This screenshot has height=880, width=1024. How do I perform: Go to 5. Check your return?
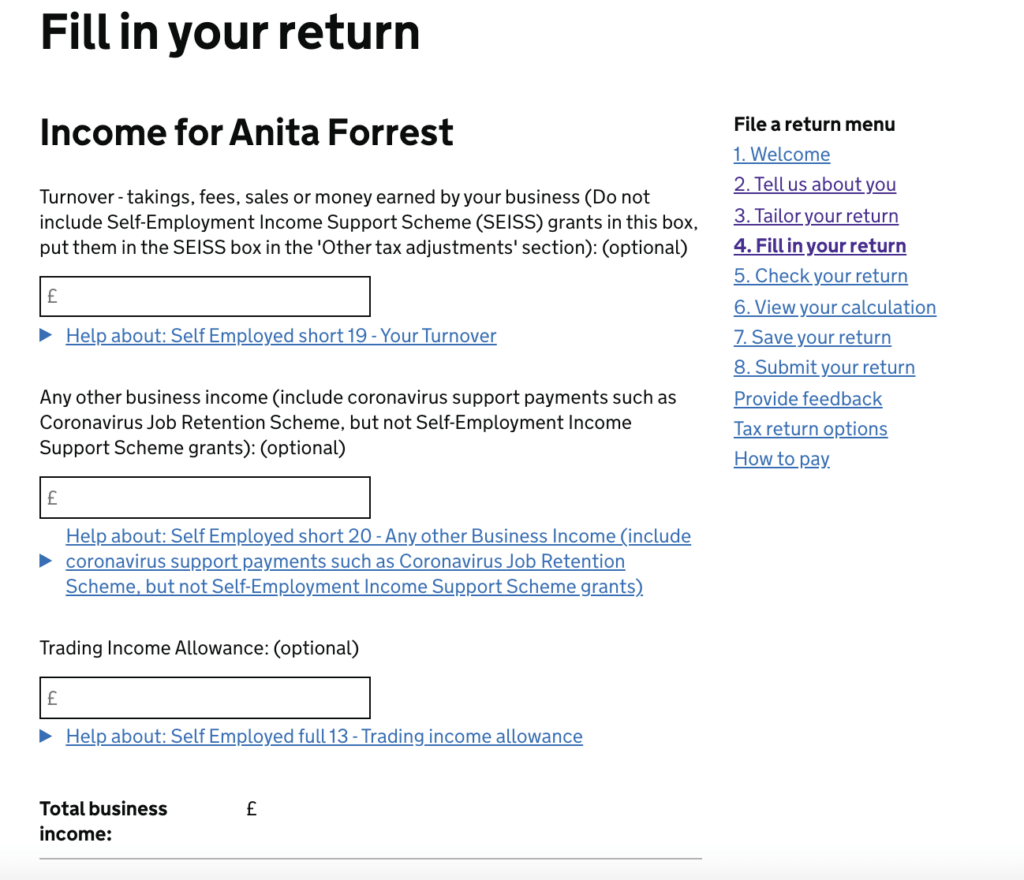(x=820, y=275)
